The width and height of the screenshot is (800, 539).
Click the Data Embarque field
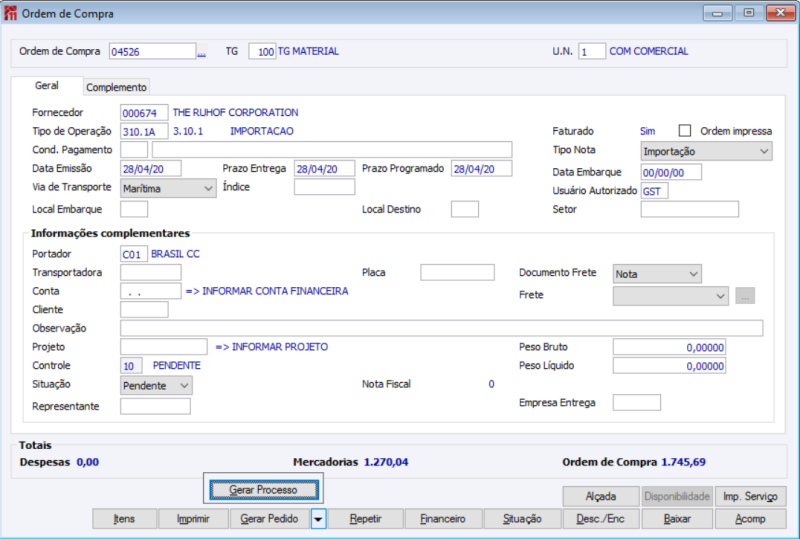tap(671, 173)
